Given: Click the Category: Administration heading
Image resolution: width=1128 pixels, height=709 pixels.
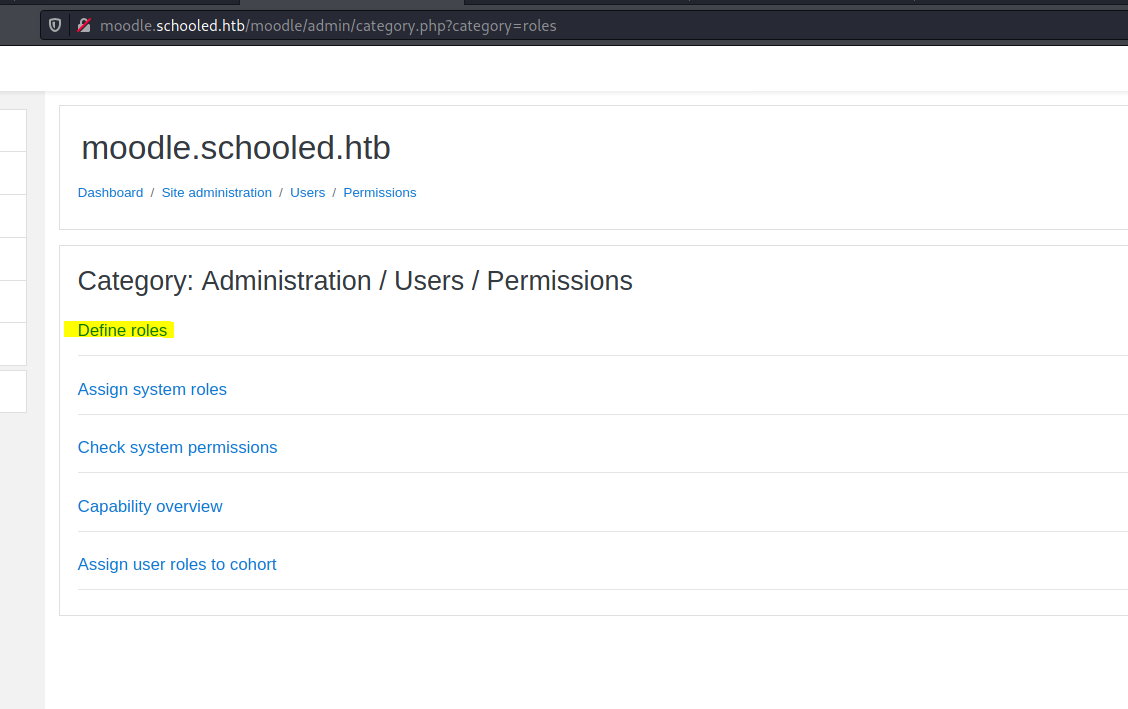Looking at the screenshot, I should [355, 281].
